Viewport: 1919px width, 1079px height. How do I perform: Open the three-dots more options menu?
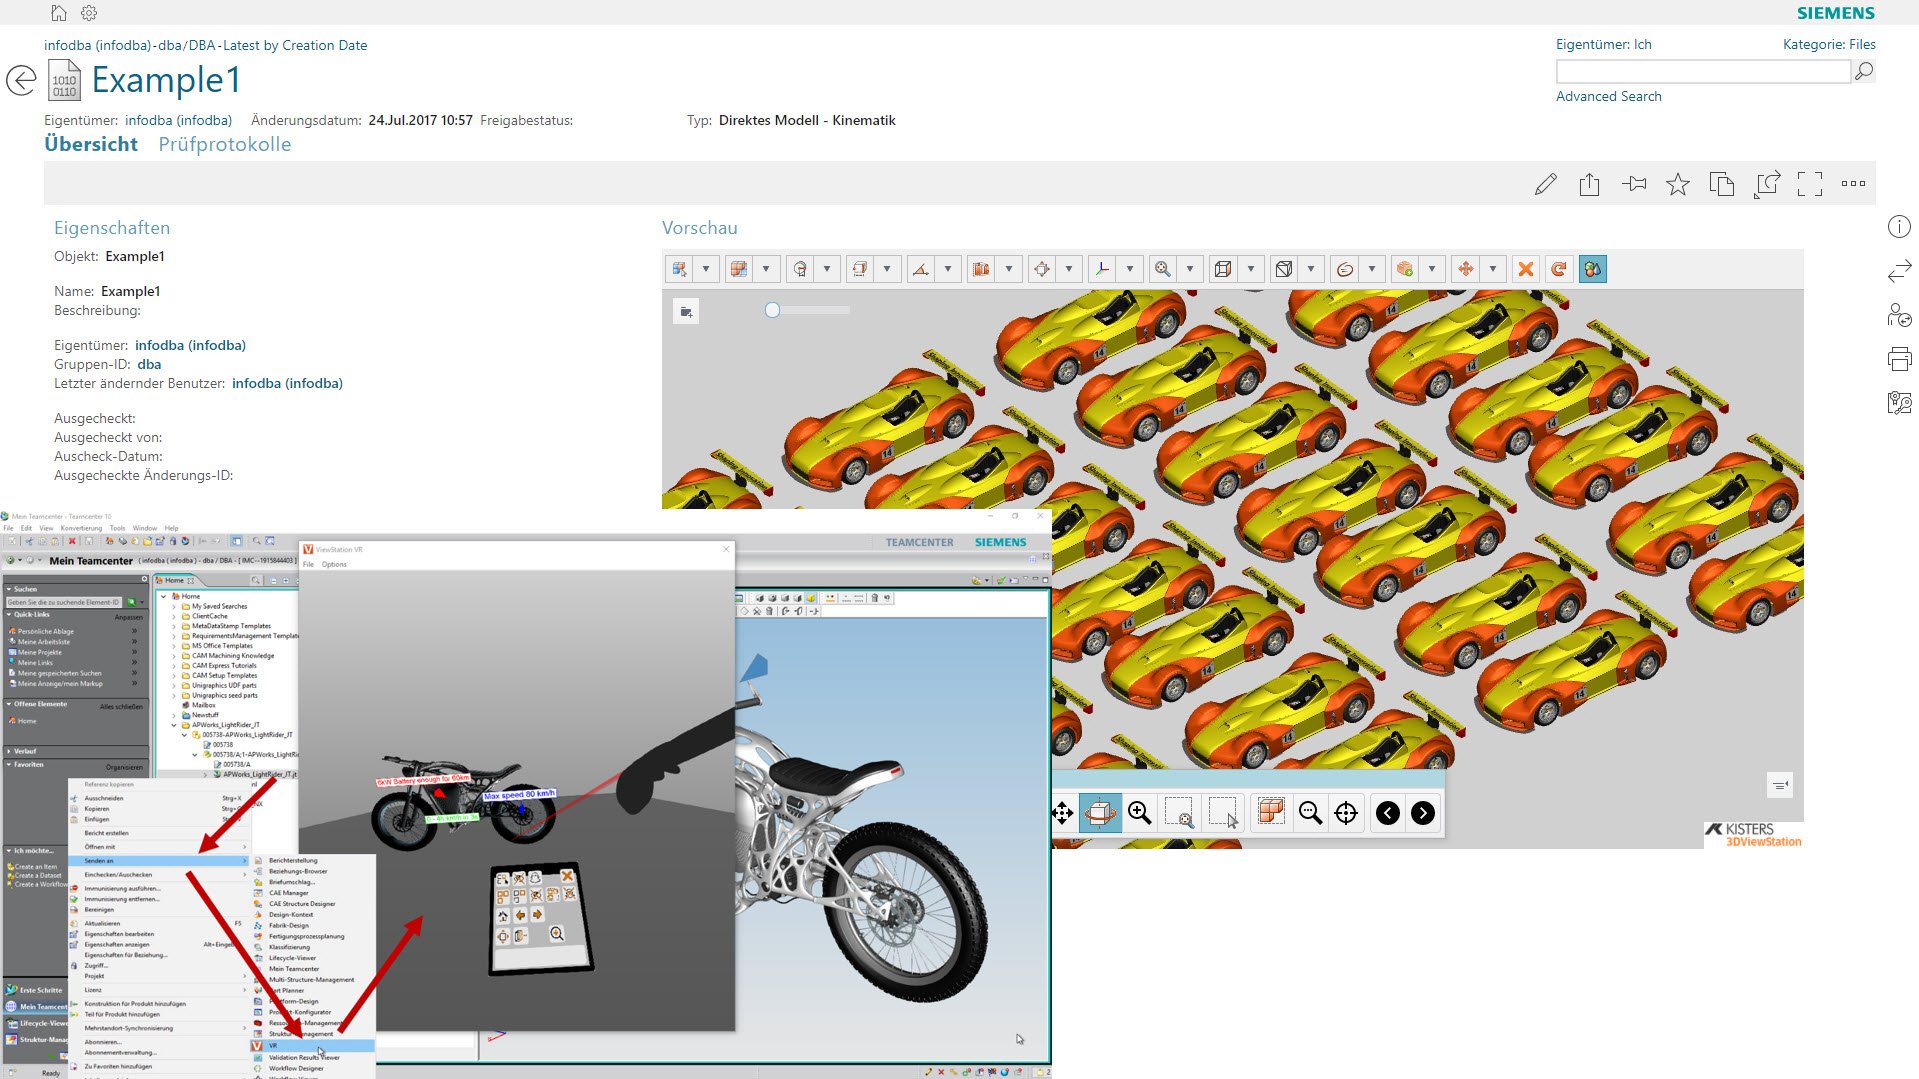1853,184
